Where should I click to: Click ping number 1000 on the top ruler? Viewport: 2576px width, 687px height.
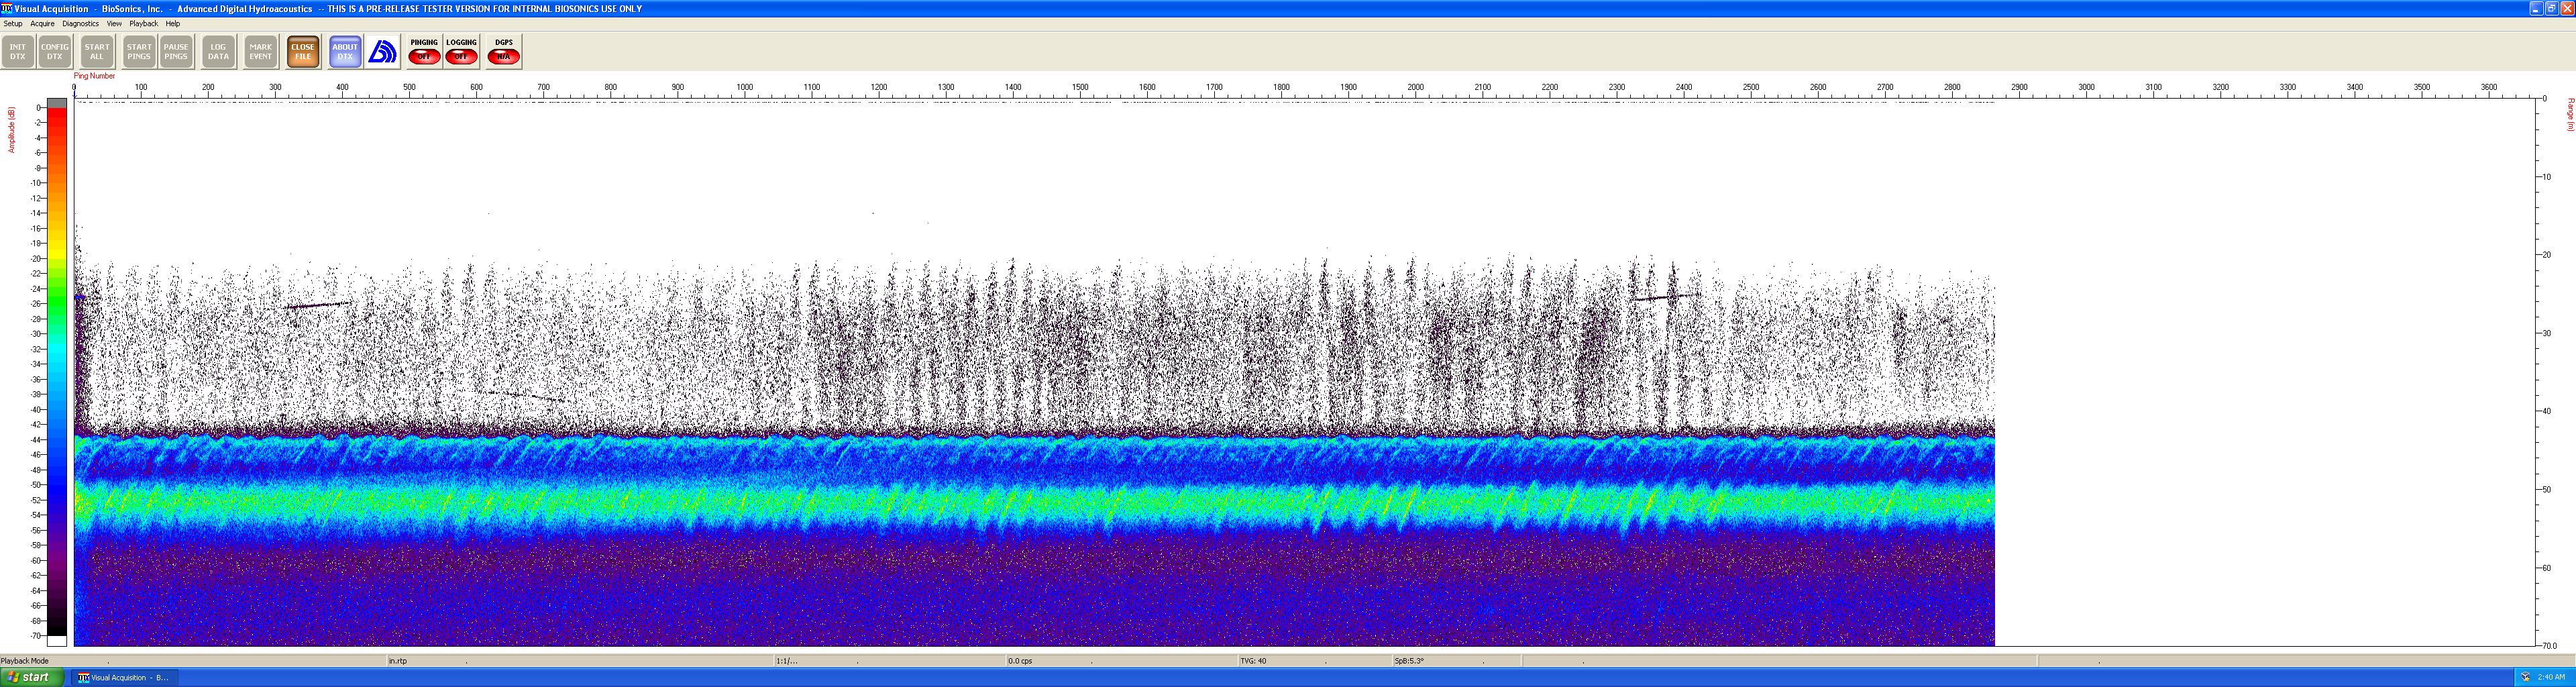745,87
